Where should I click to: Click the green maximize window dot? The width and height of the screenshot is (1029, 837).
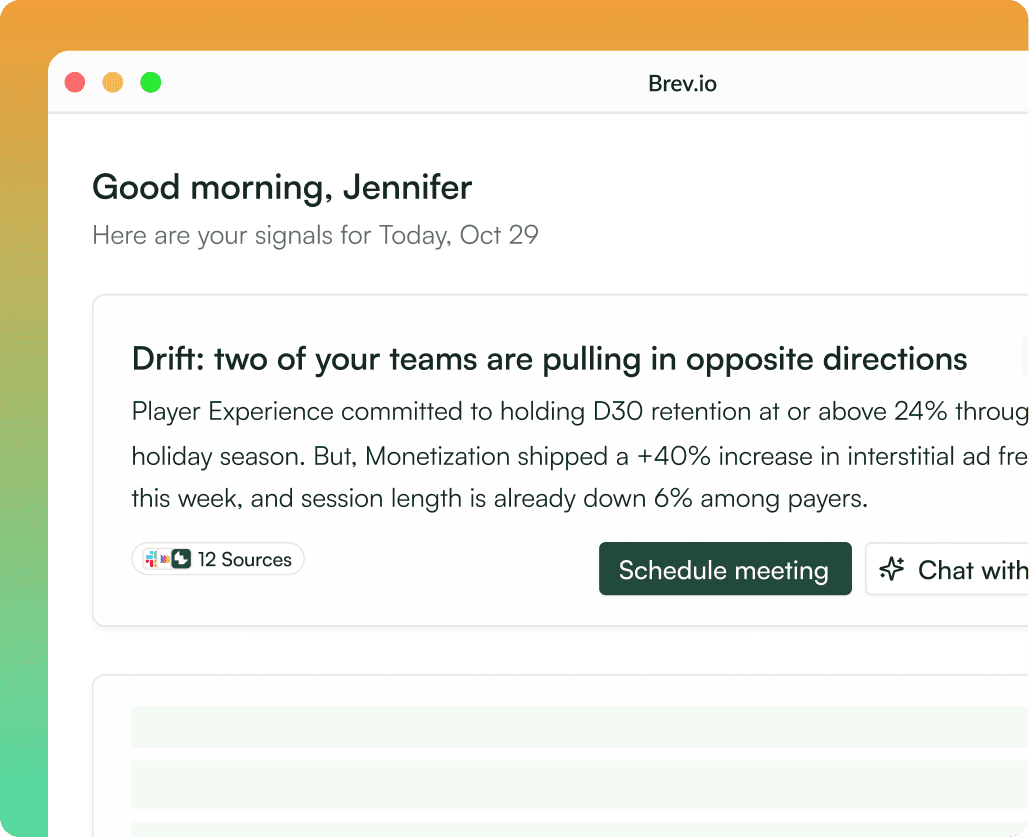(x=151, y=82)
